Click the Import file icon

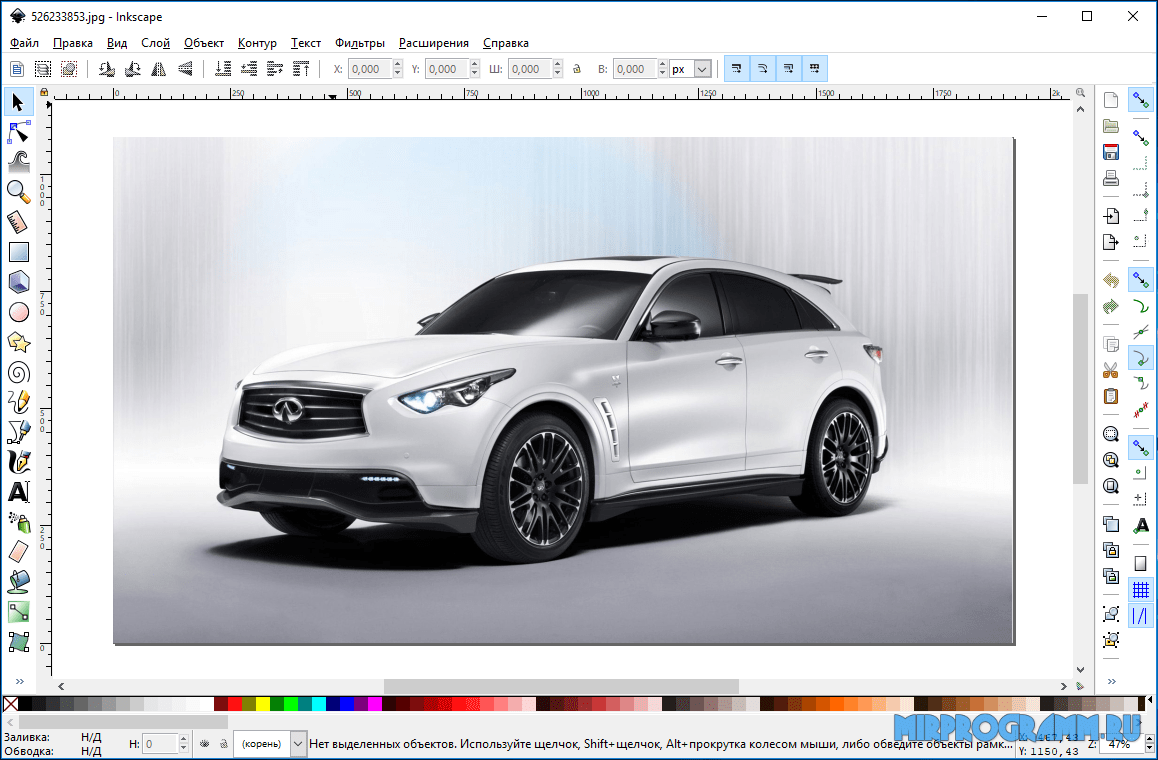point(1111,216)
